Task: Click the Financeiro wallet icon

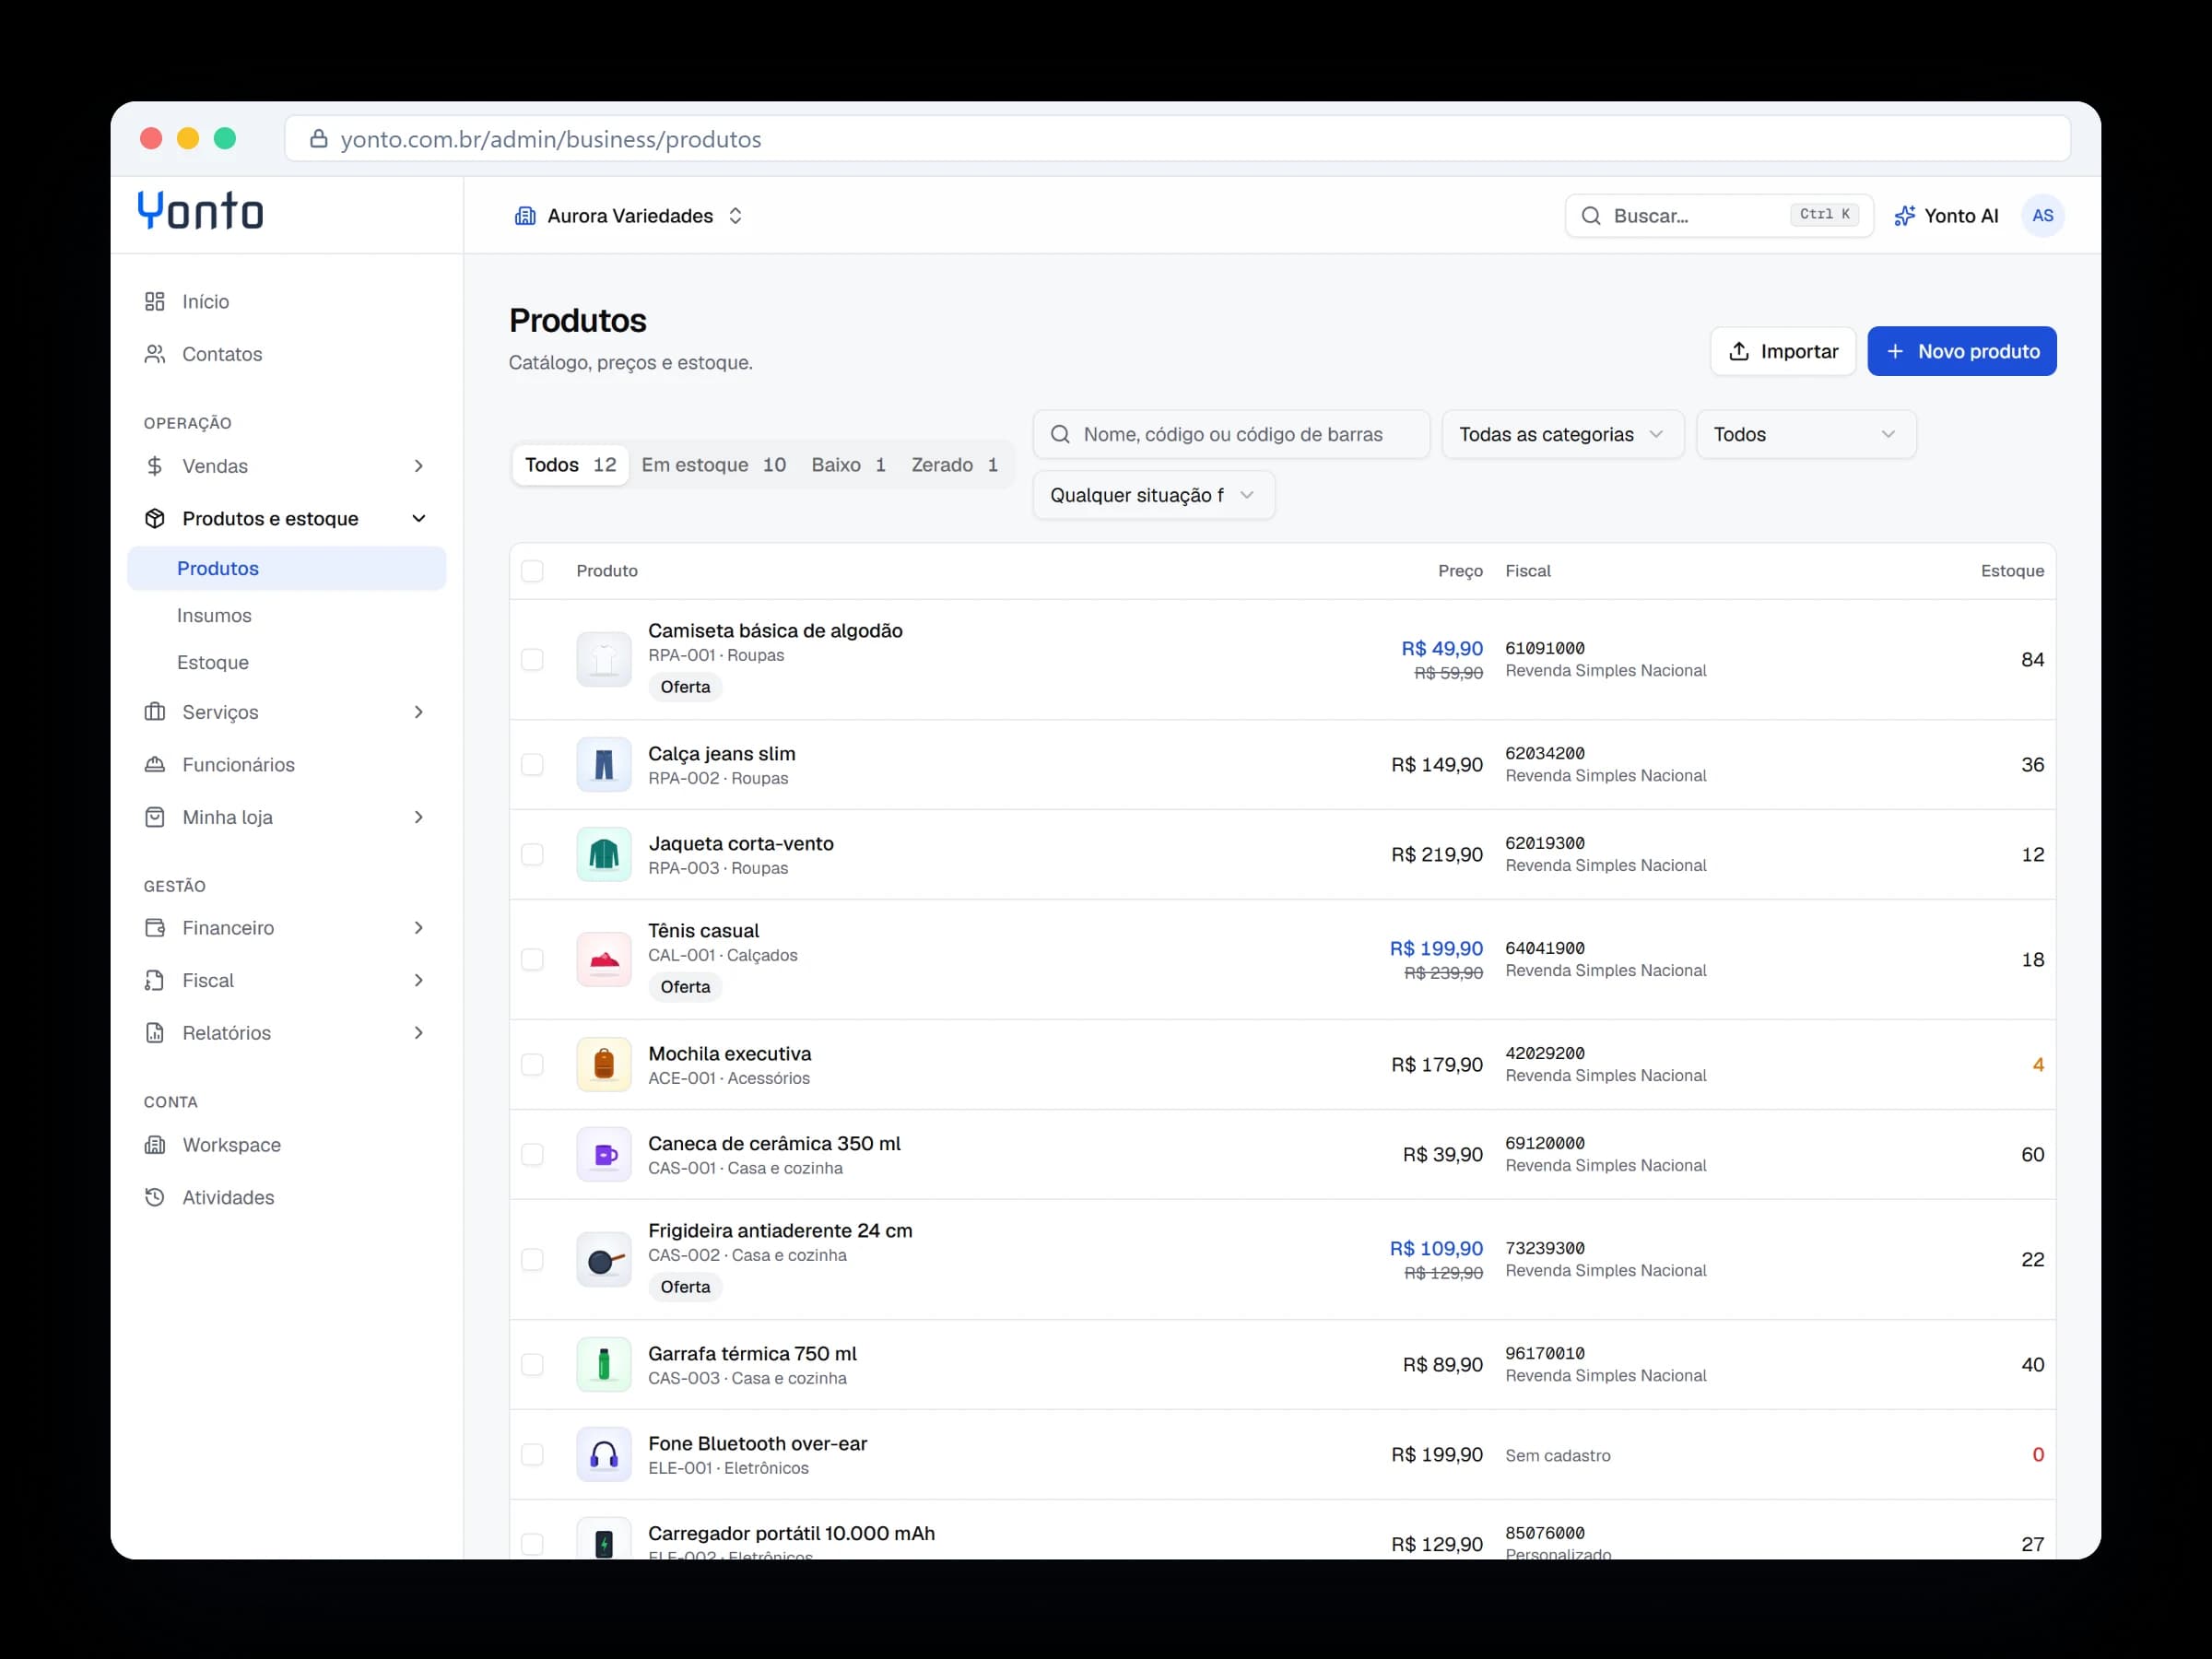Action: (x=154, y=928)
